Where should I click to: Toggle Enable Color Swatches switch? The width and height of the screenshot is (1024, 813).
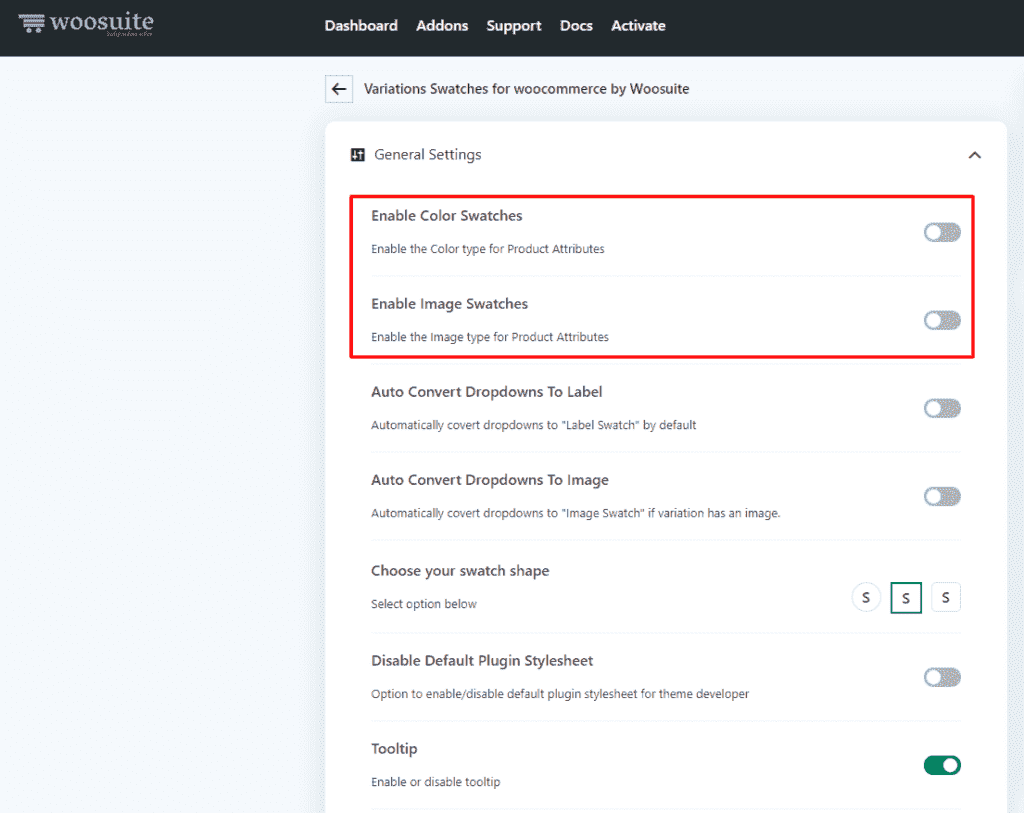click(x=942, y=232)
